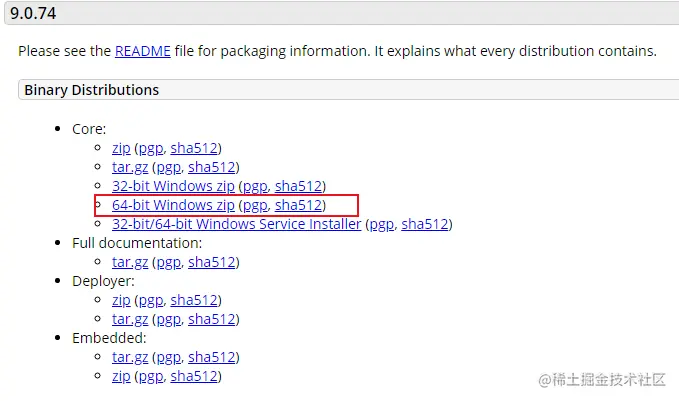
Task: Open sha512 checksum for Core tar.gz
Action: pos(212,167)
